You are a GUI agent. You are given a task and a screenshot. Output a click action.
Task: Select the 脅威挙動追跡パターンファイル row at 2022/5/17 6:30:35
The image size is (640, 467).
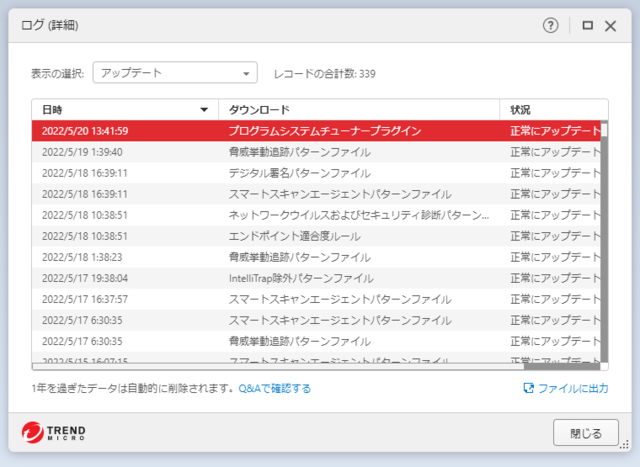(316, 341)
